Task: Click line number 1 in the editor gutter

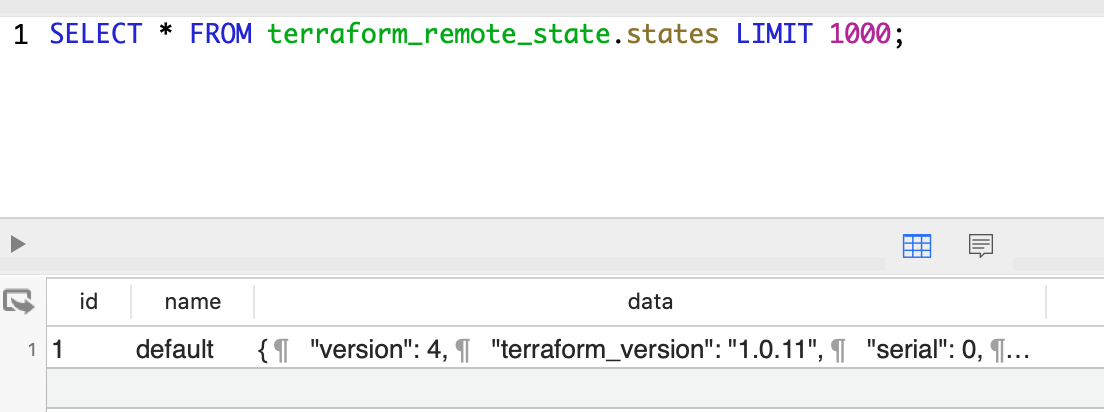Action: pyautogui.click(x=20, y=35)
